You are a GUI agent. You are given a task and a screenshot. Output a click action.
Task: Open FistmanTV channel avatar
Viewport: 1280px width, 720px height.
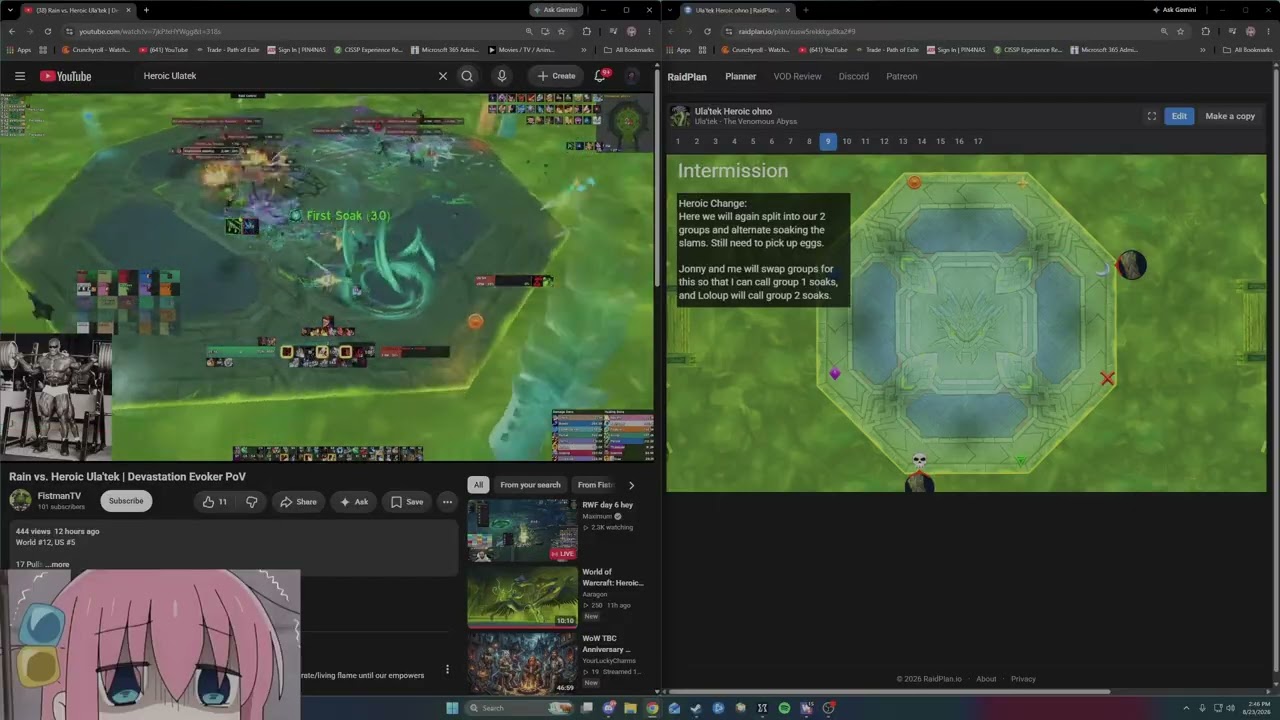[x=20, y=500]
